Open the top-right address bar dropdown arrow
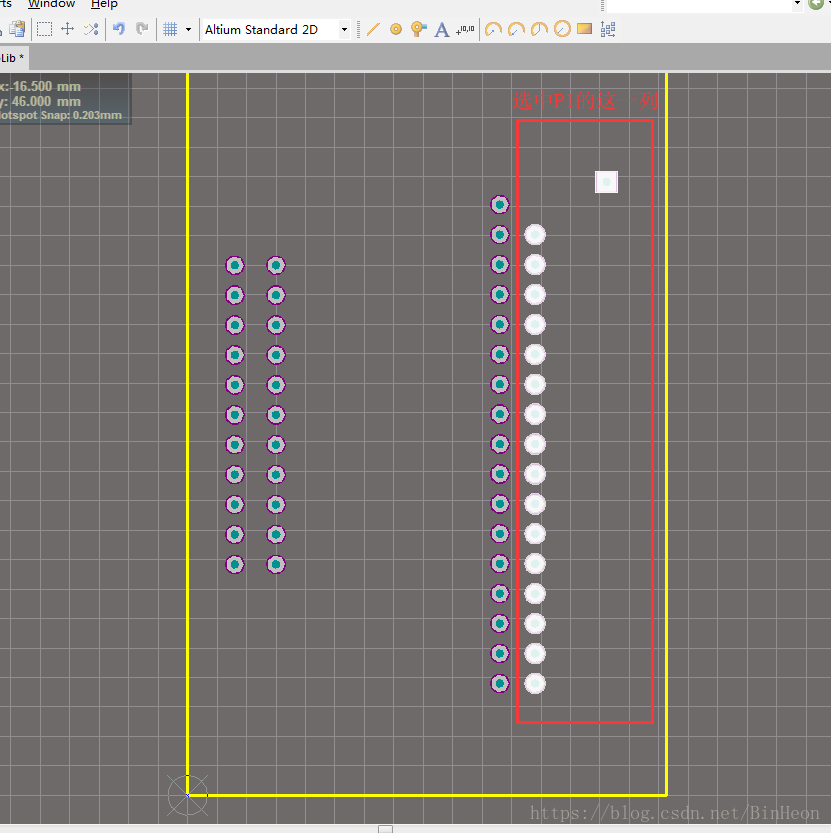 click(x=797, y=4)
